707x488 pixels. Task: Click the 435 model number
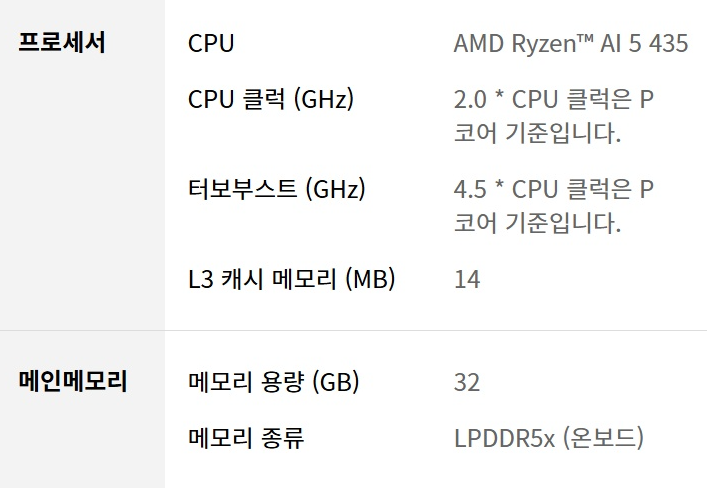coord(668,44)
